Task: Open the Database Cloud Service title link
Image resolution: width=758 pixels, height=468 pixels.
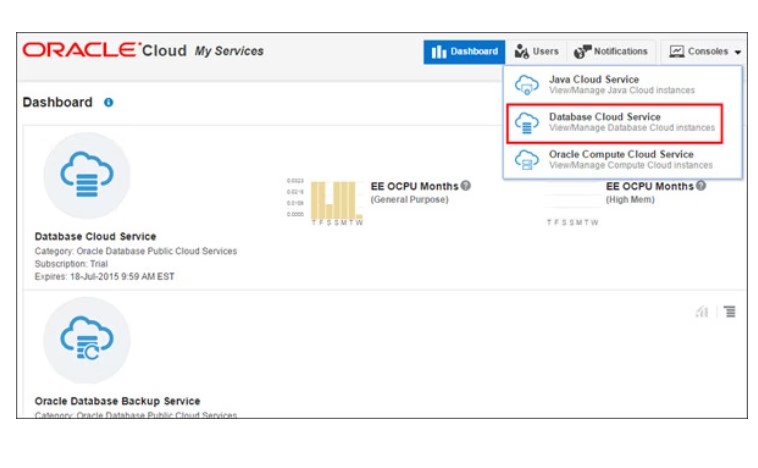Action: [95, 236]
